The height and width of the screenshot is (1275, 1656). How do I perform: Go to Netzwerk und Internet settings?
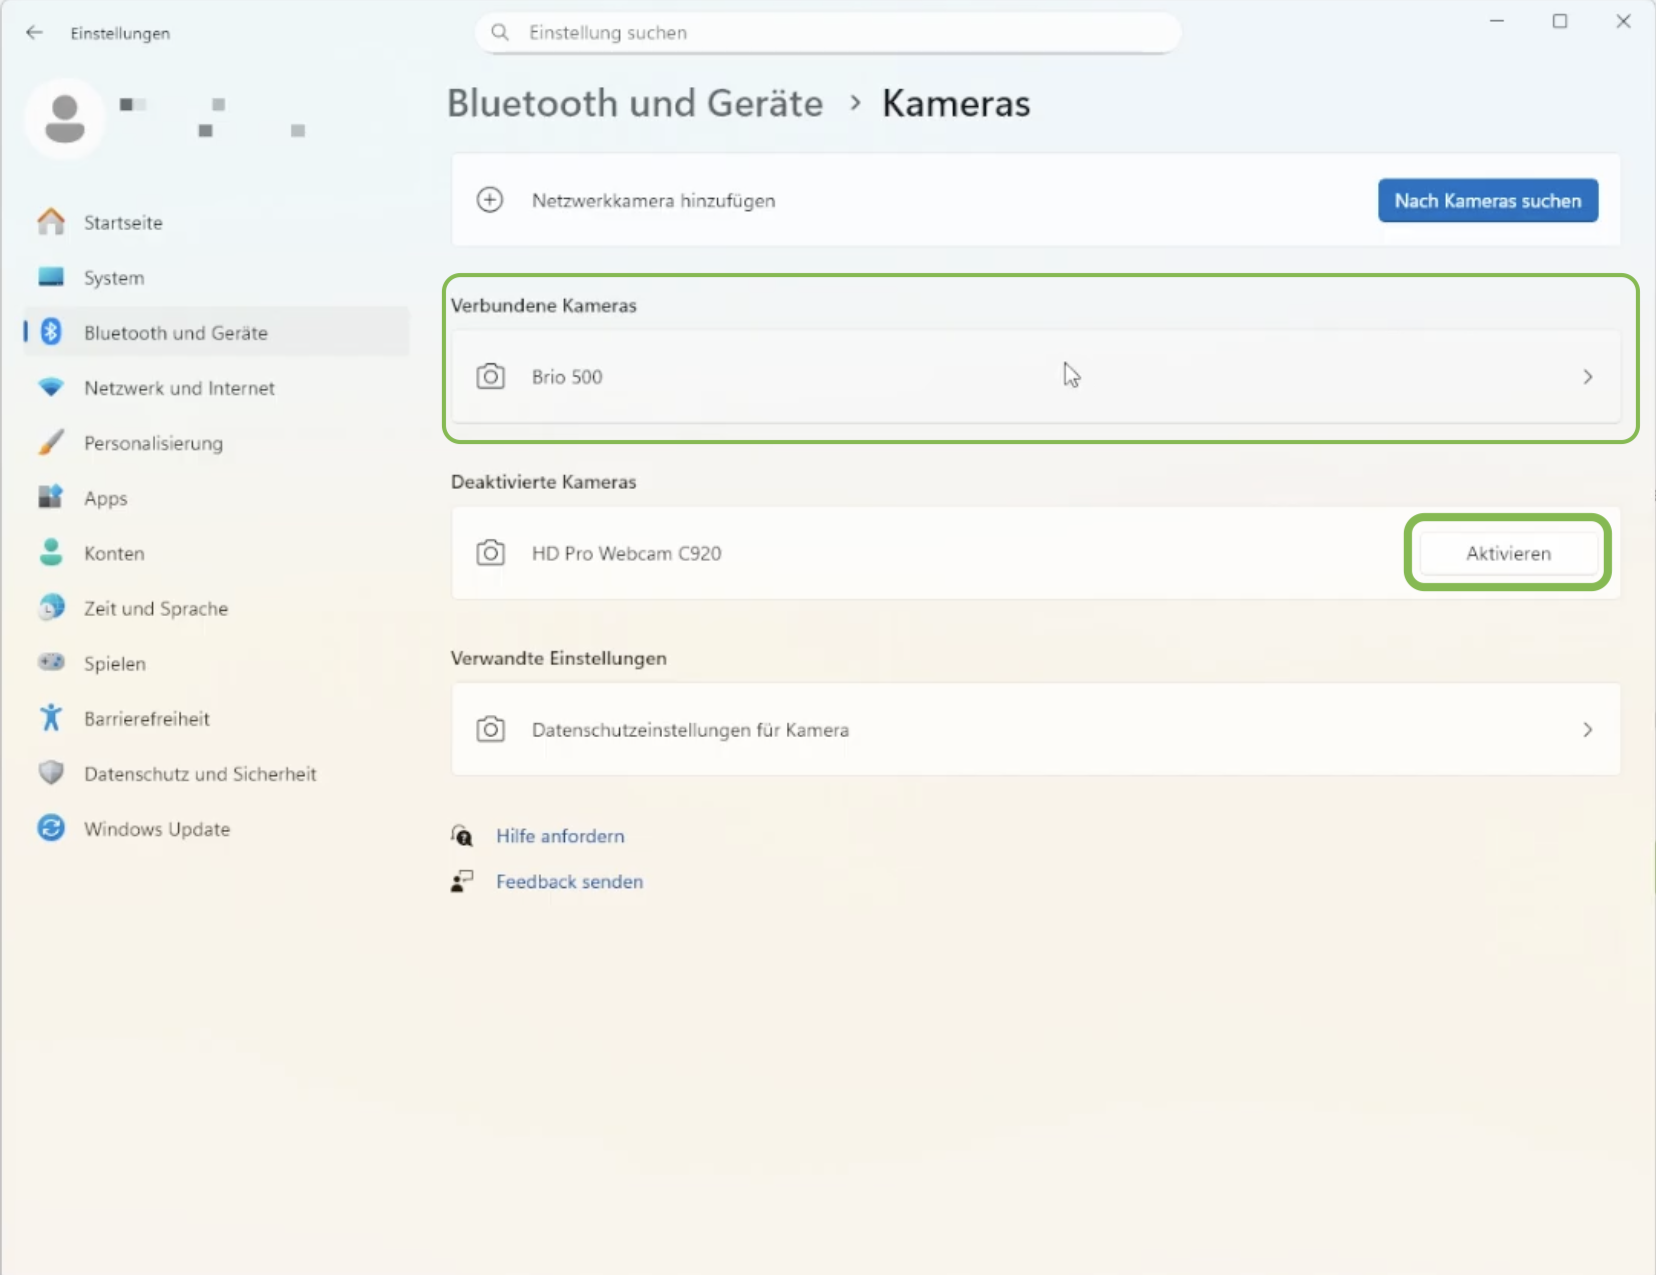pyautogui.click(x=179, y=388)
